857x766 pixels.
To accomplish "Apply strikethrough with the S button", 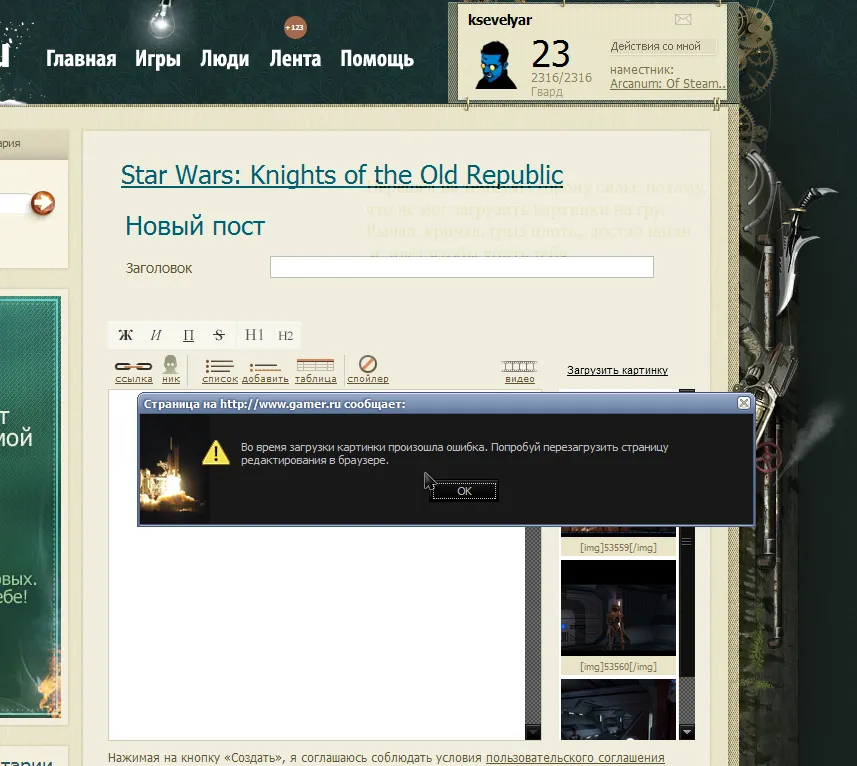I will click(219, 335).
